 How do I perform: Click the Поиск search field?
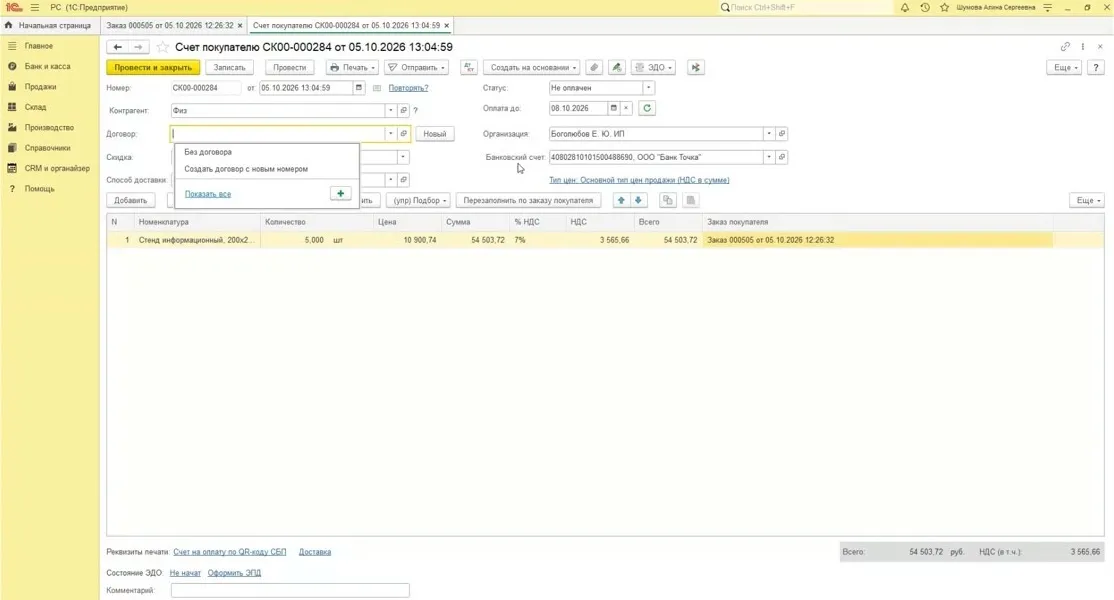click(x=804, y=7)
